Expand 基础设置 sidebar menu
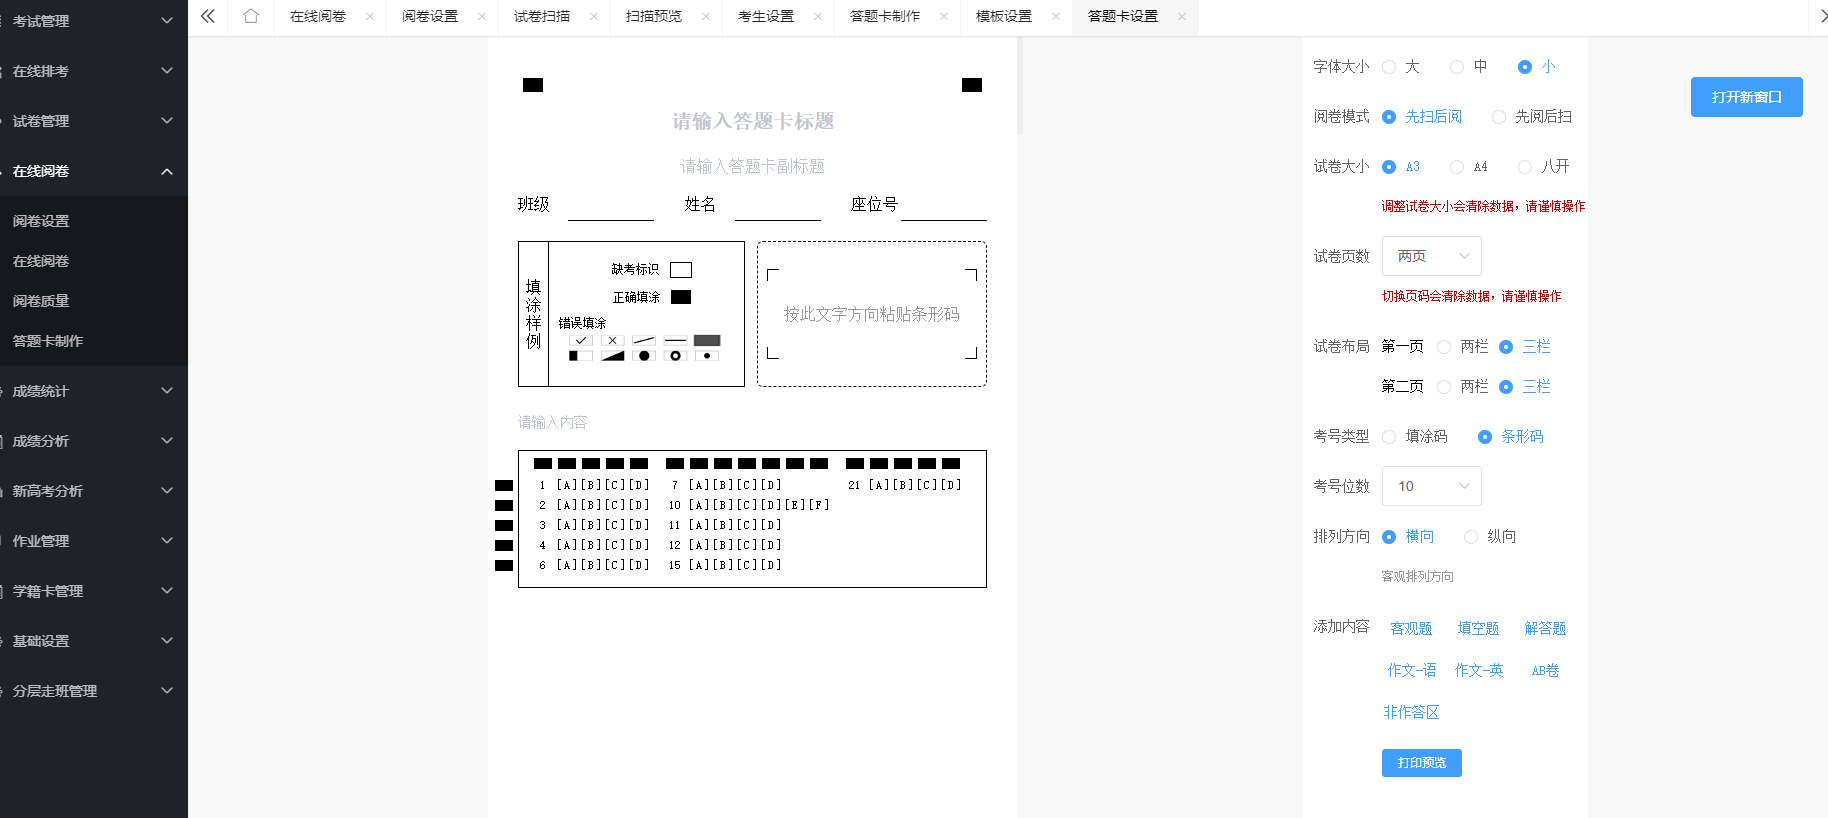This screenshot has height=818, width=1828. point(94,641)
